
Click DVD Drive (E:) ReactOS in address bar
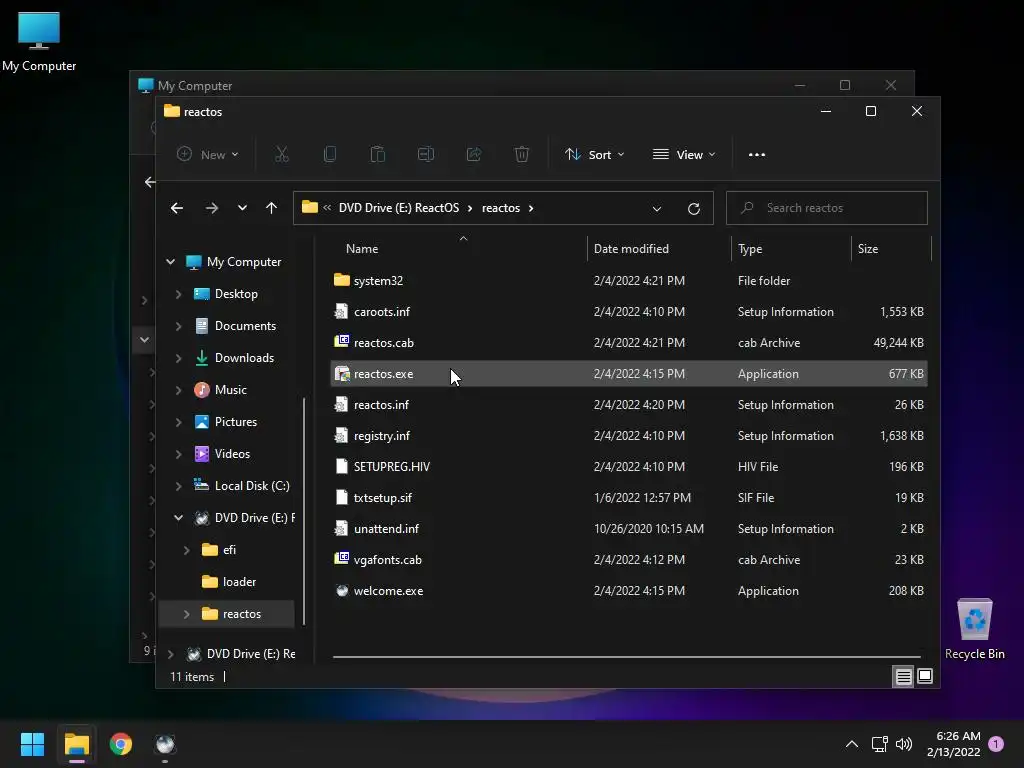point(398,208)
